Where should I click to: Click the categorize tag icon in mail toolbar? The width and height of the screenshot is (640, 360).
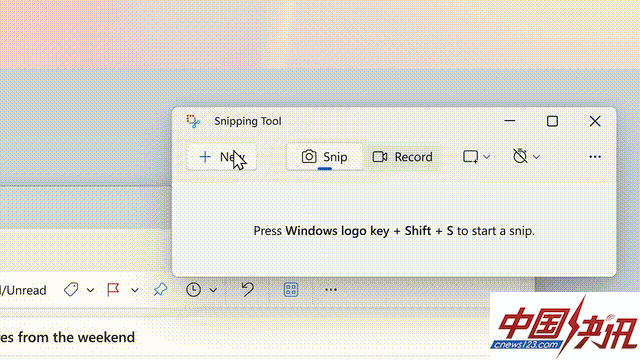(71, 289)
